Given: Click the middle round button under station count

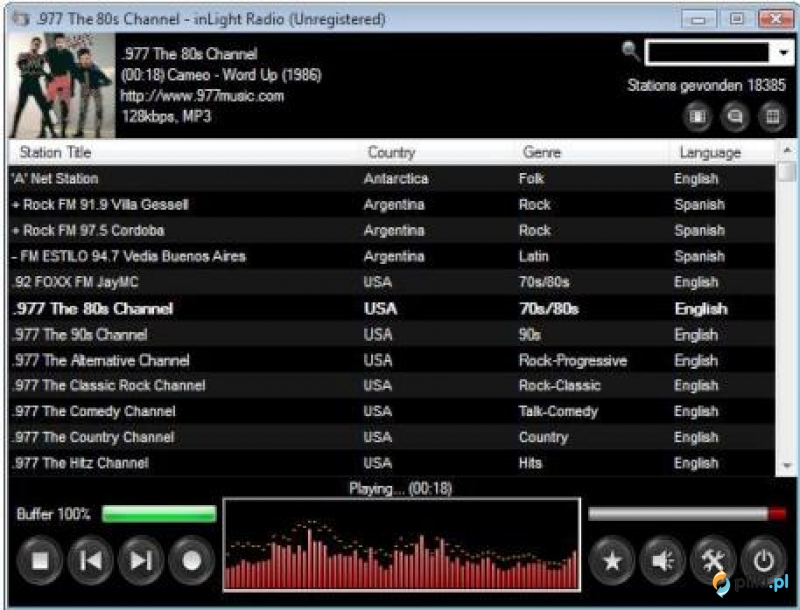Looking at the screenshot, I should point(735,117).
